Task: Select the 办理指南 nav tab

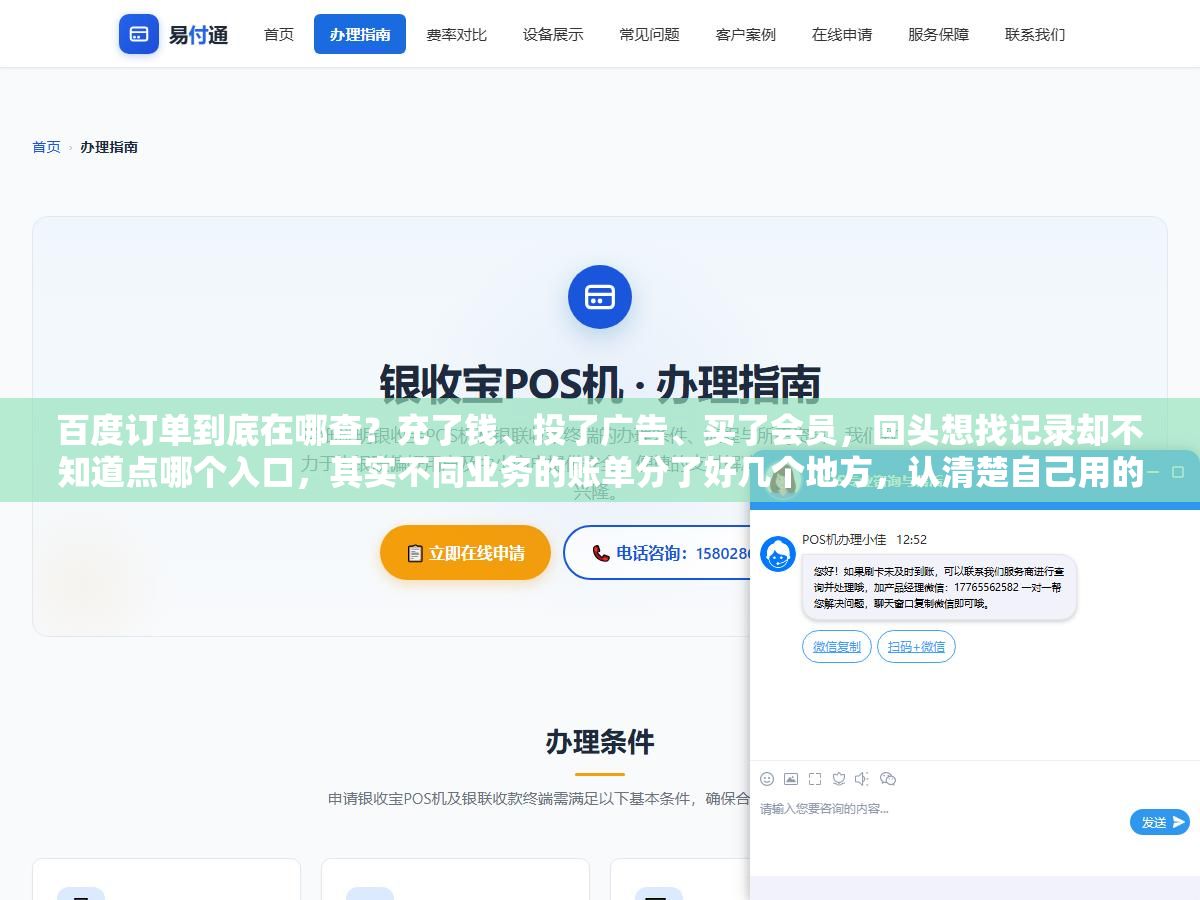Action: (x=360, y=34)
